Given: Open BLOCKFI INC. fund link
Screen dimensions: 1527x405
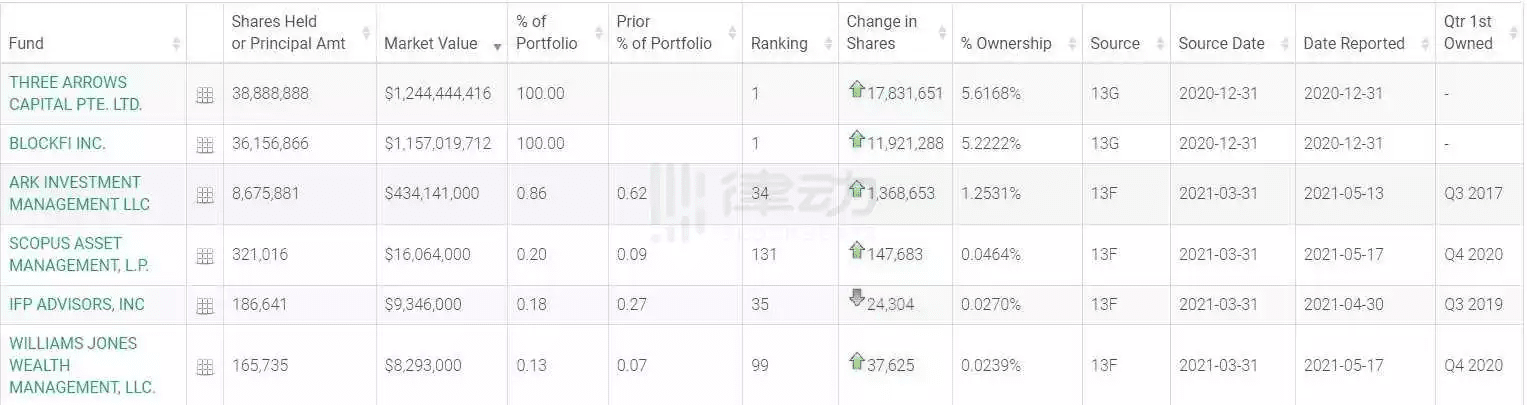Looking at the screenshot, I should click(57, 143).
